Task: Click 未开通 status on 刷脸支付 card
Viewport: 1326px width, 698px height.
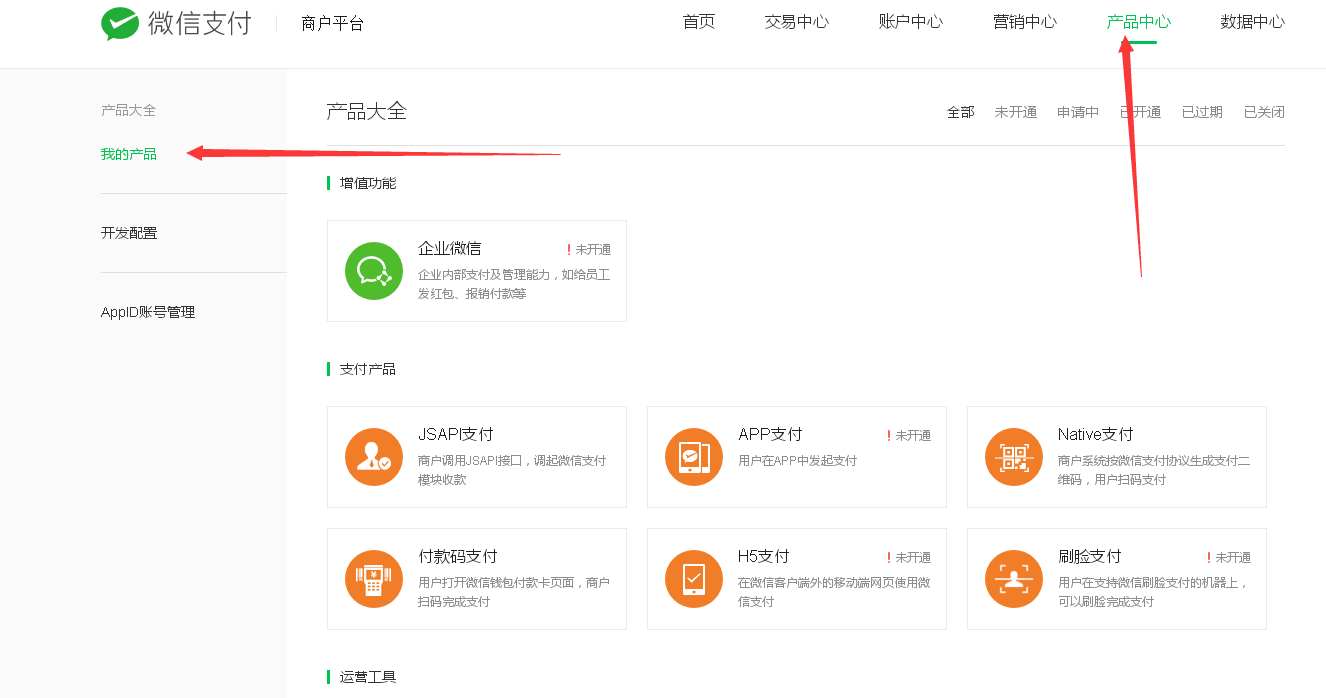Action: (1229, 558)
